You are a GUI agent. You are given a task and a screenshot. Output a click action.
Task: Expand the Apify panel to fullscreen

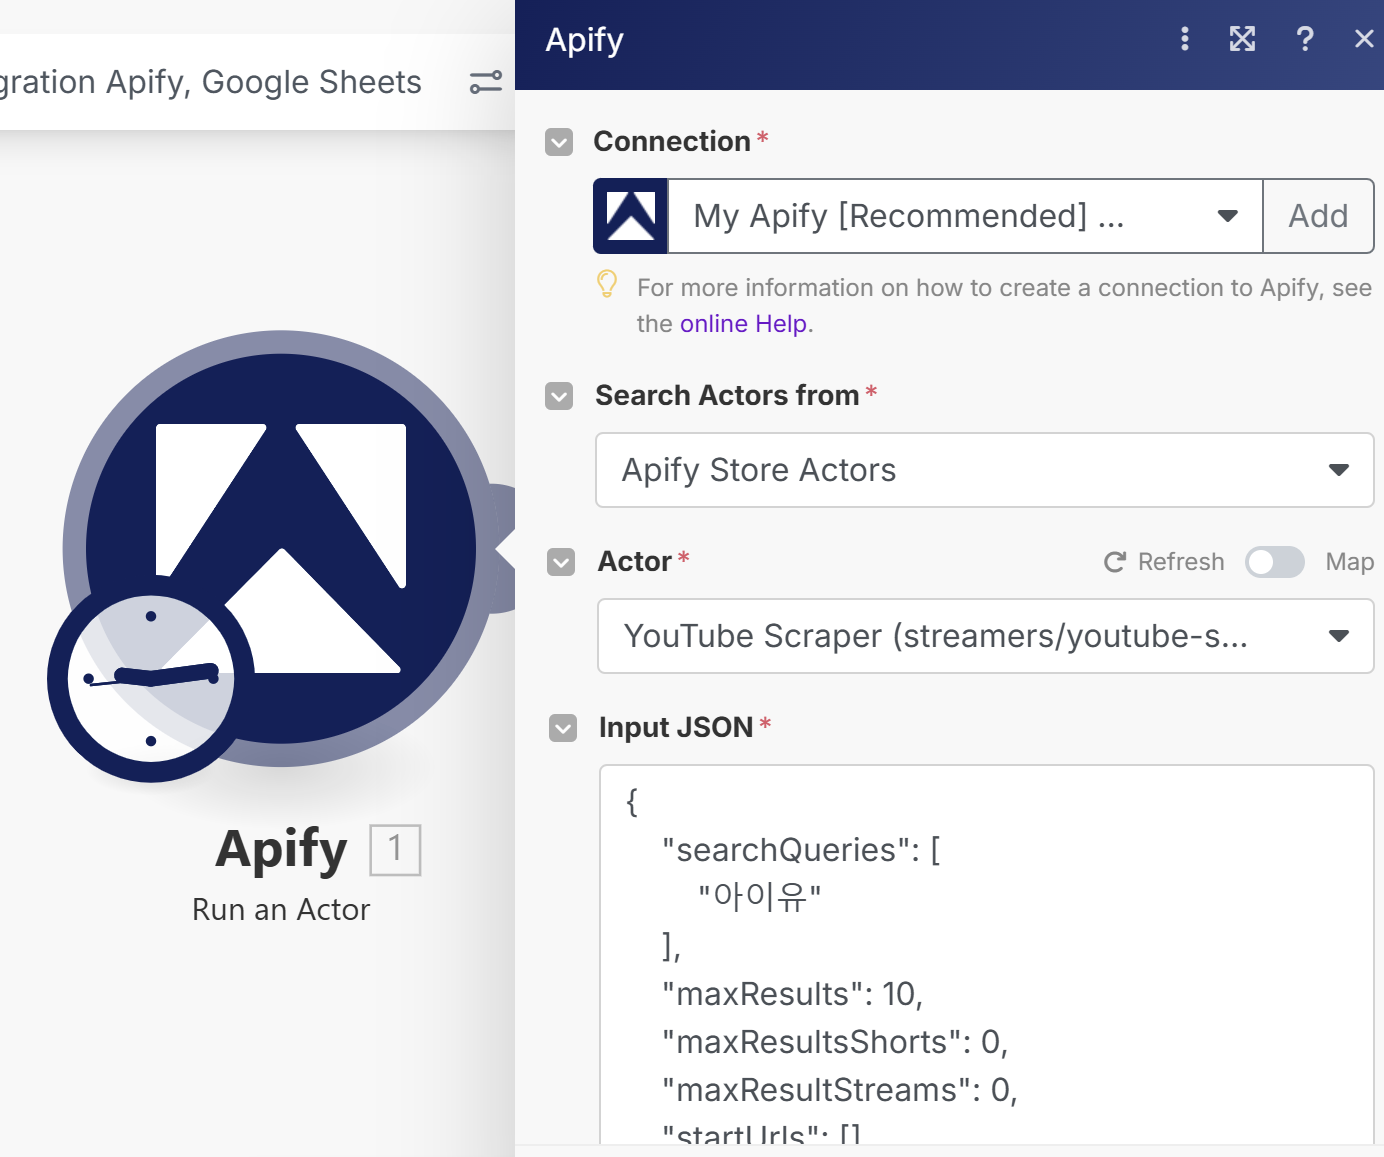pyautogui.click(x=1242, y=39)
